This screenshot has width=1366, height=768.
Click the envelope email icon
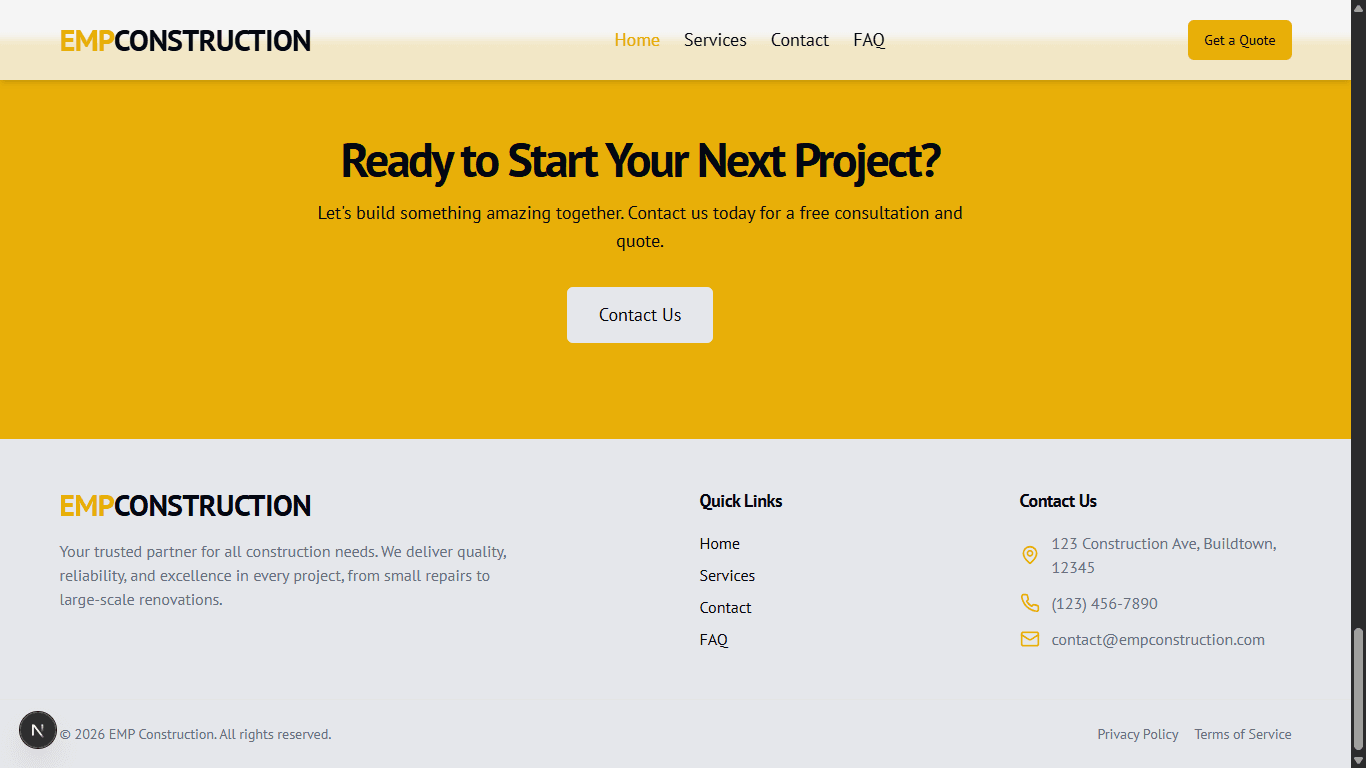[1029, 639]
